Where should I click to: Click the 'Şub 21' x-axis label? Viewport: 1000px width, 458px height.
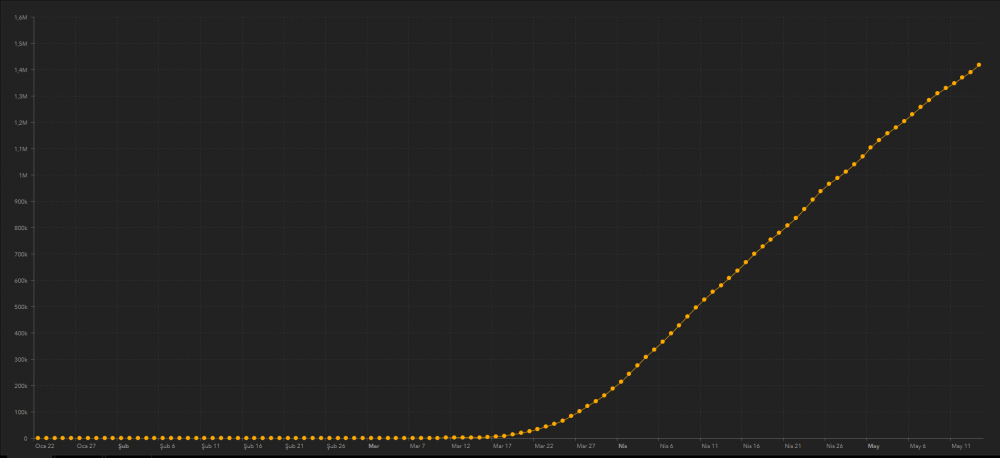(294, 447)
